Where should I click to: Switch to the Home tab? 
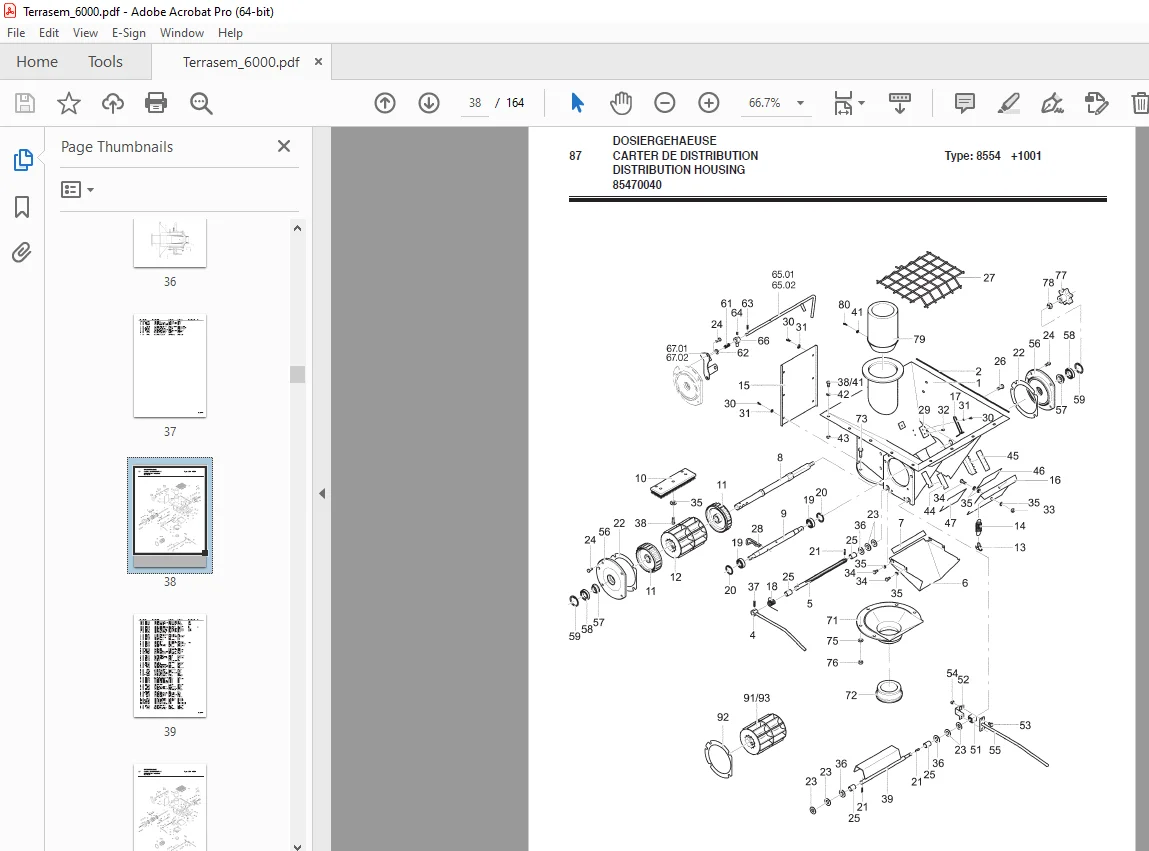coord(37,62)
